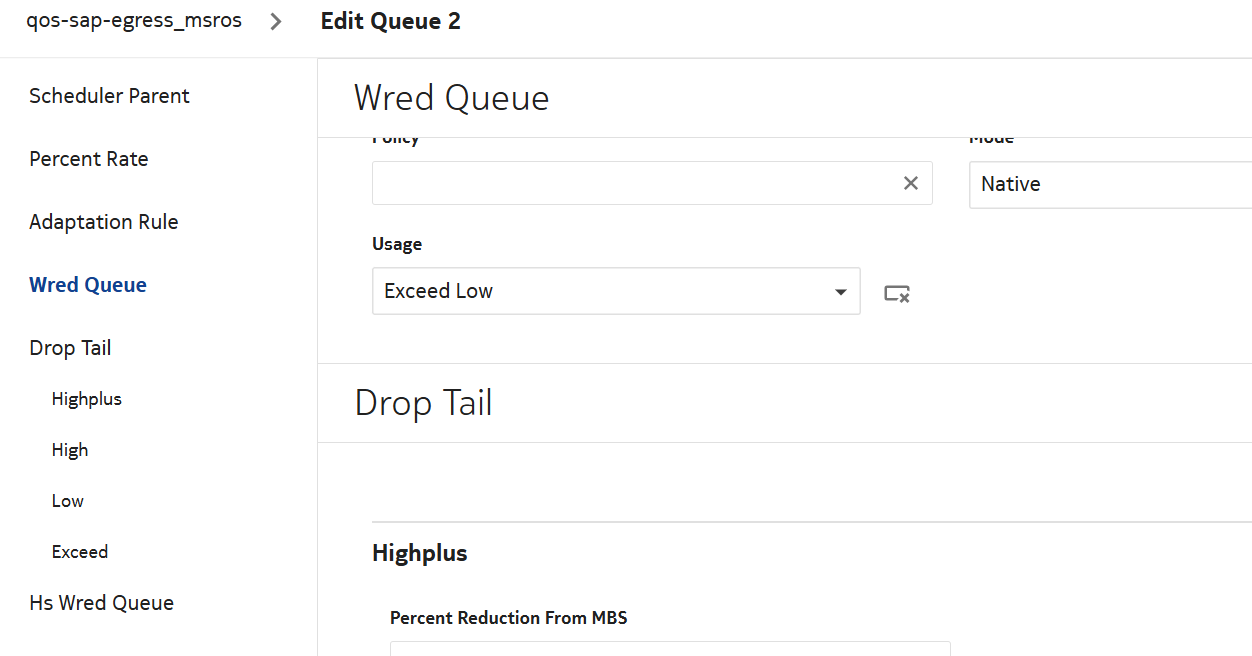
Task: Open the Drop Tail sidebar entry
Action: tap(70, 348)
